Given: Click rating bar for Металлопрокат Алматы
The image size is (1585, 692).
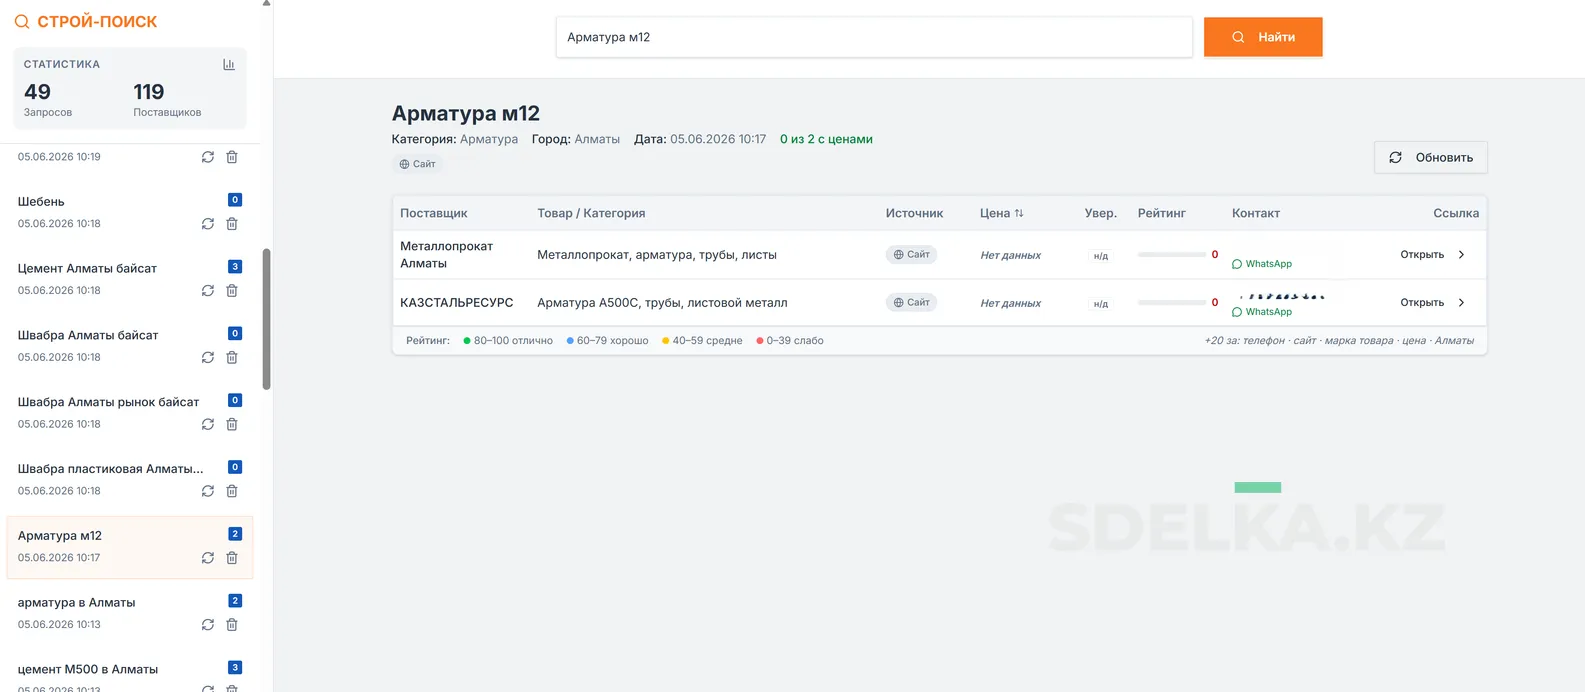Looking at the screenshot, I should click(x=1172, y=255).
